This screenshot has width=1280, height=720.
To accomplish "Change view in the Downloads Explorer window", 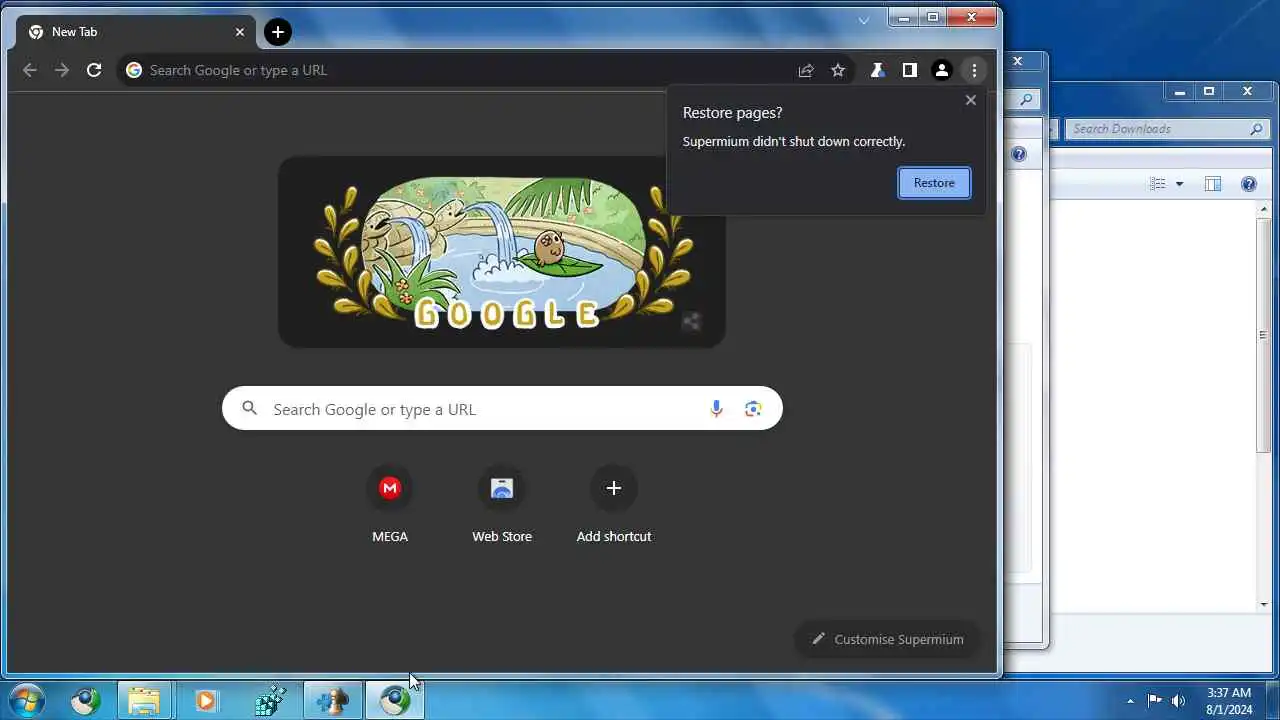I will click(x=1158, y=184).
